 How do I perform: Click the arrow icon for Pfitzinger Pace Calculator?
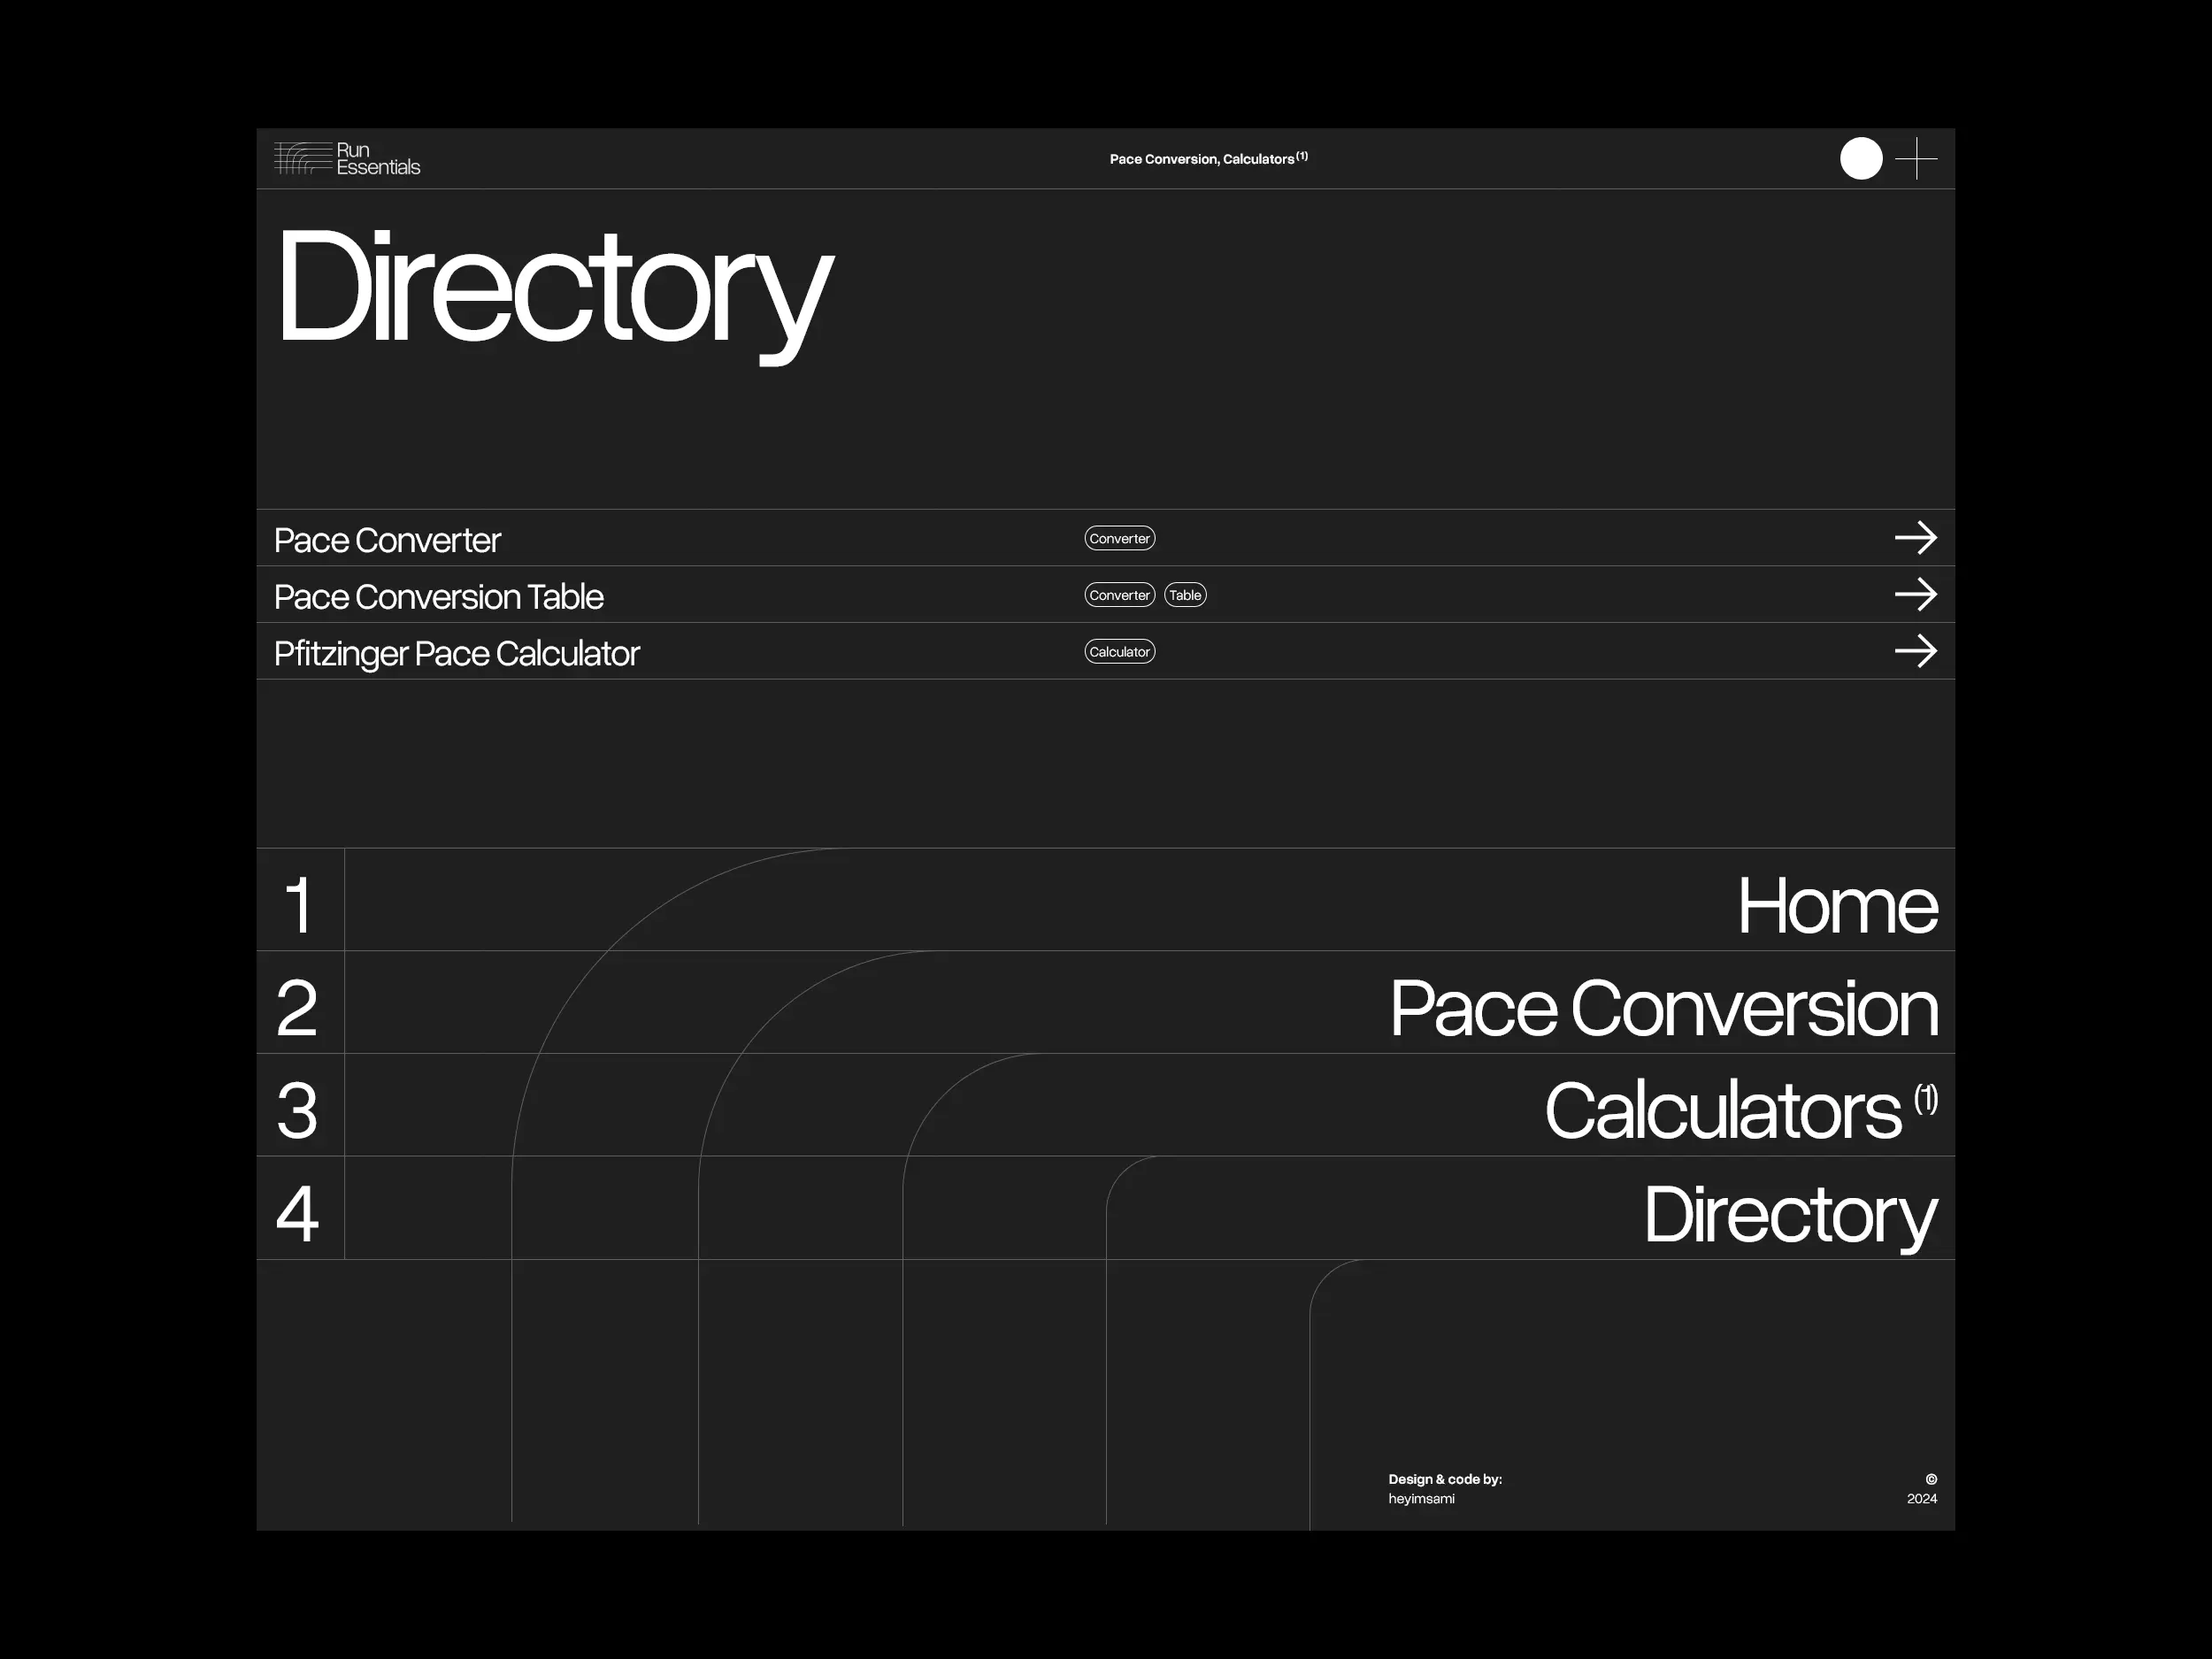pyautogui.click(x=1914, y=652)
